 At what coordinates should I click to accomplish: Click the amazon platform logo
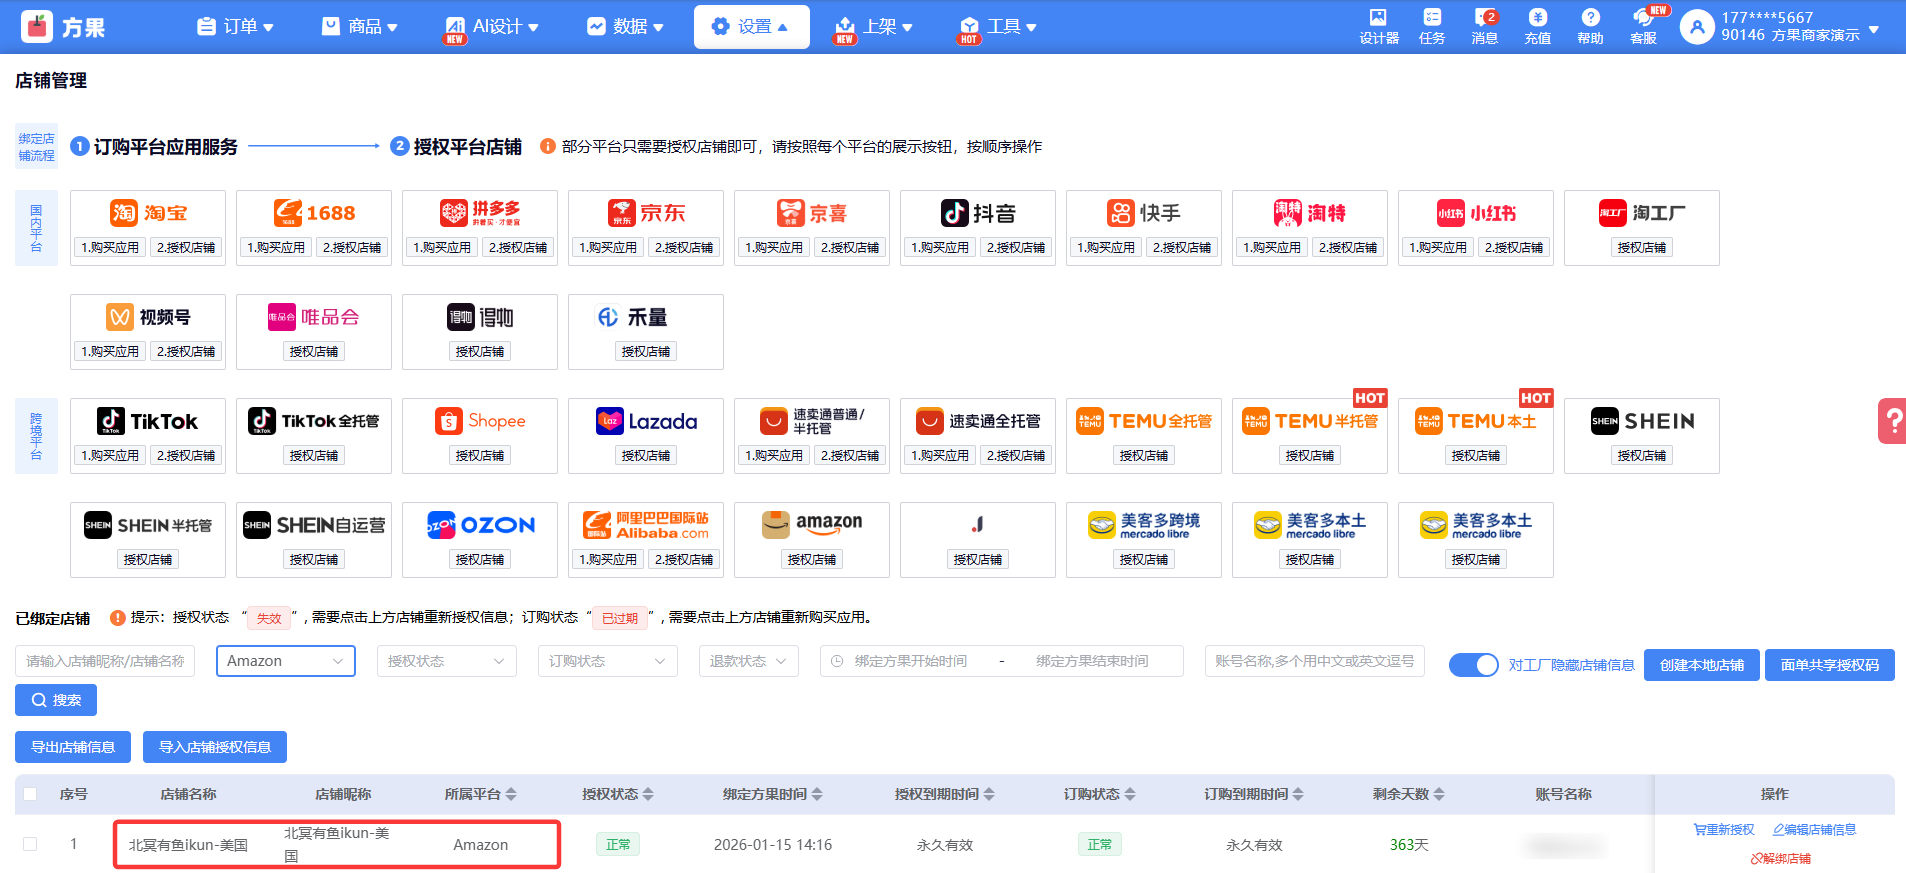[x=812, y=525]
